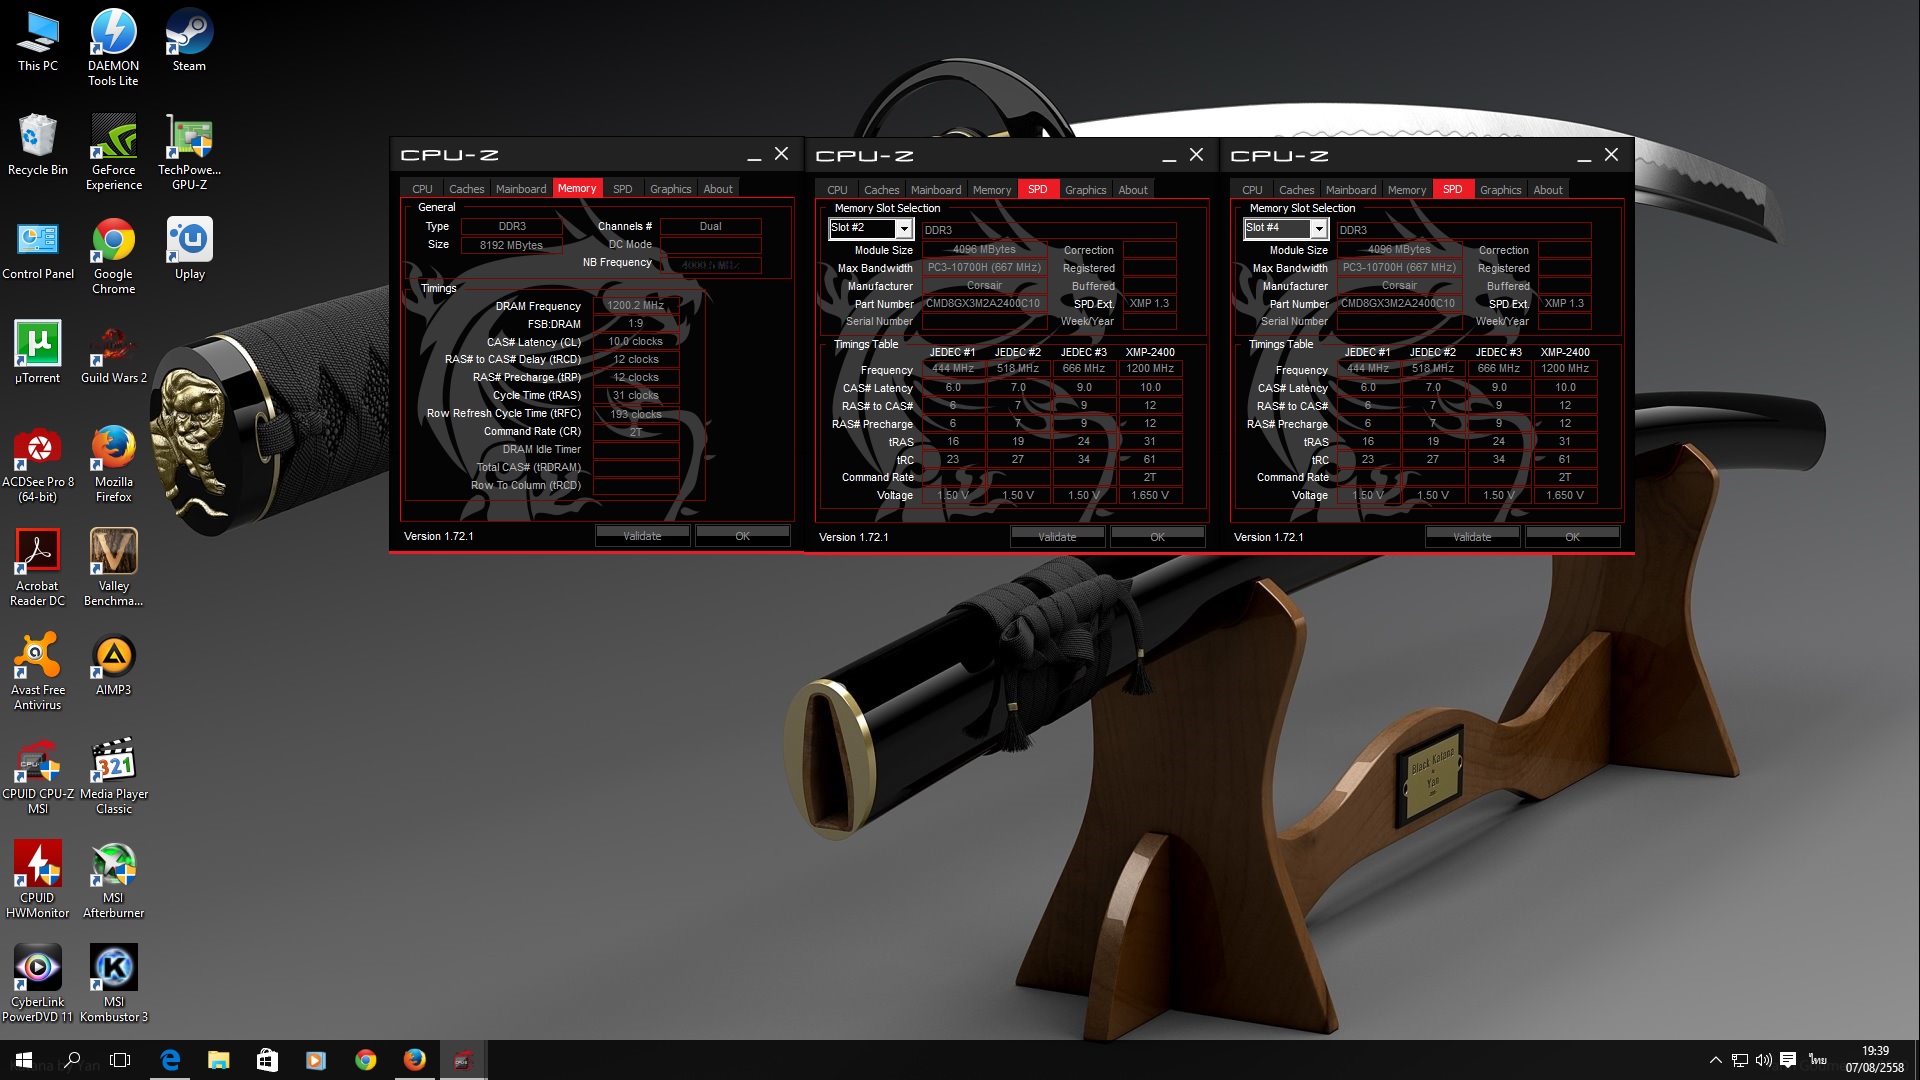
Task: Open the Graphics tab in the middle CPU-Z window
Action: [x=1085, y=190]
